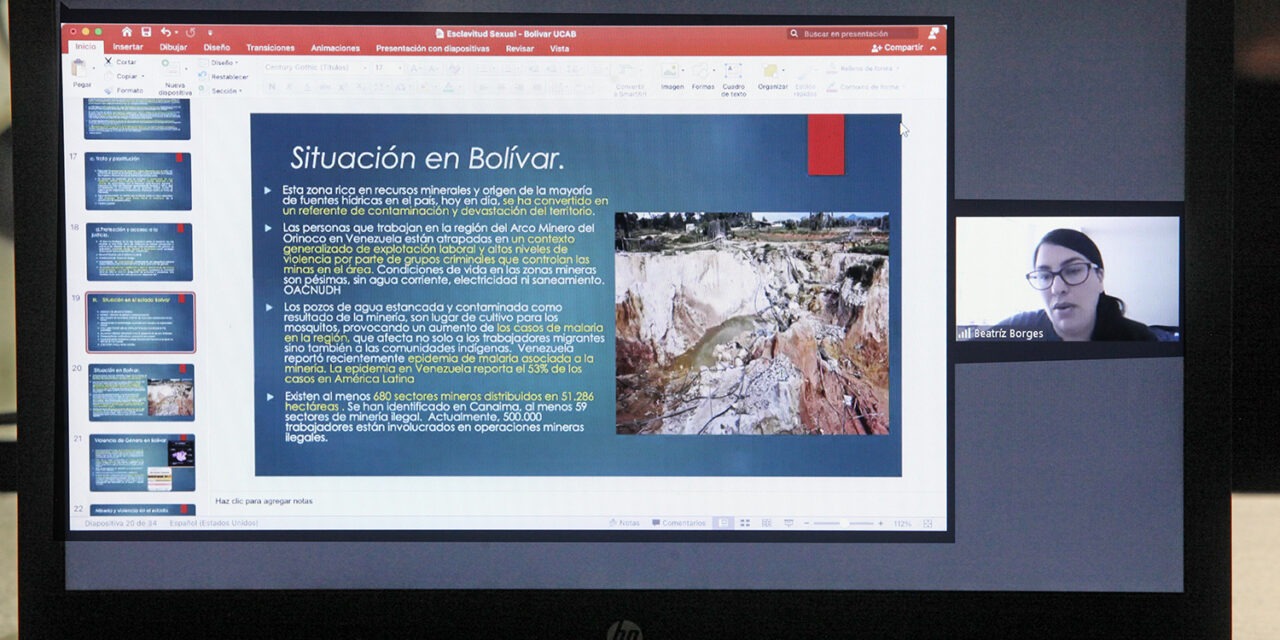
Task: Open Presentación con diapositivas tab
Action: pyautogui.click(x=433, y=48)
